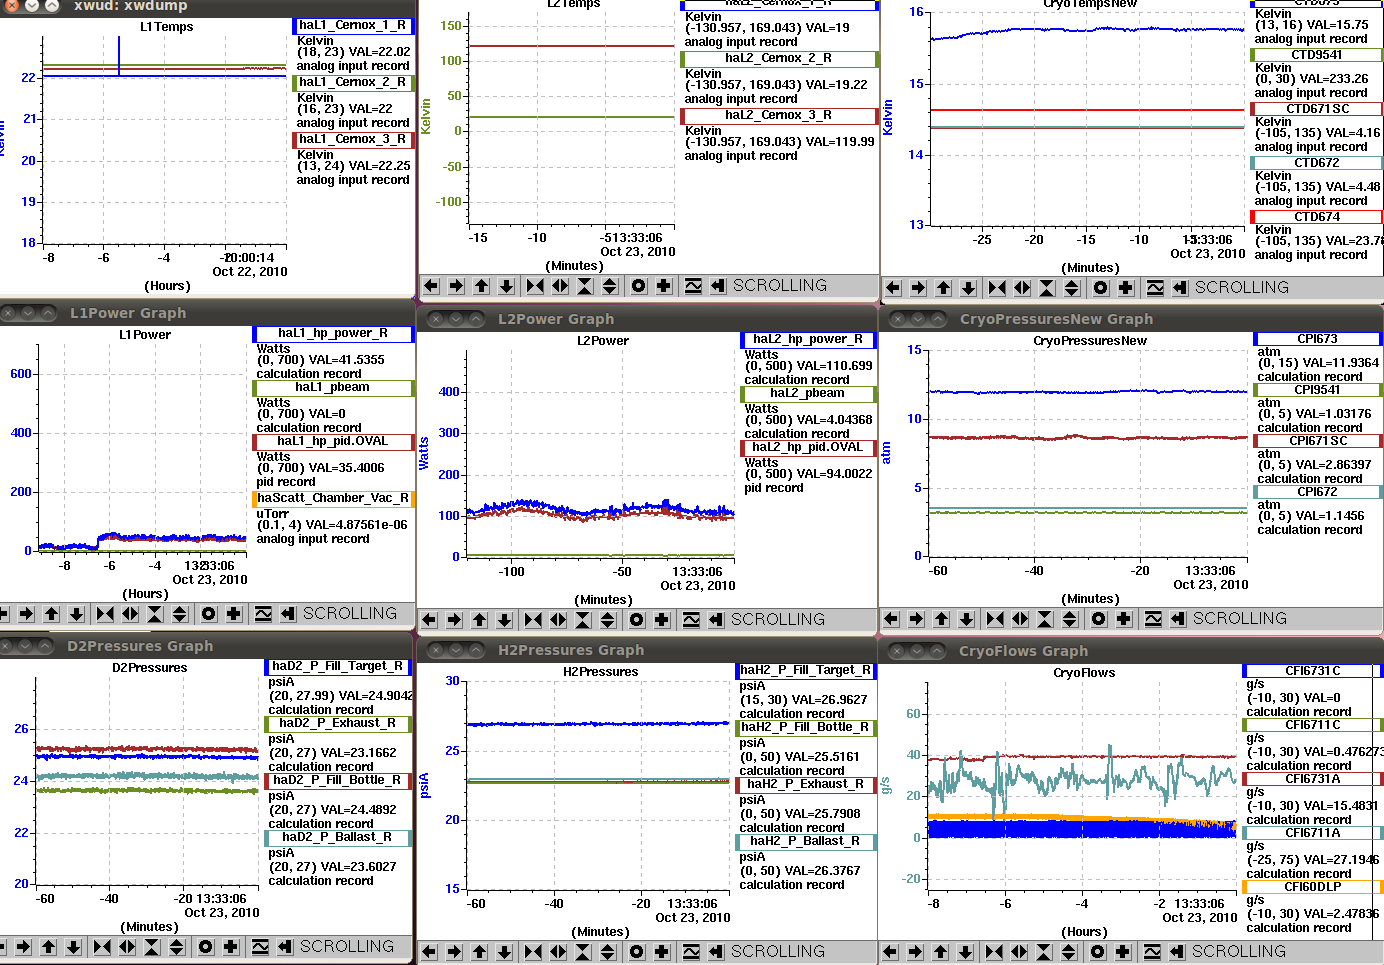The image size is (1384, 965).
Task: Click the plus icon in D2Pressures toolbar
Action: (231, 947)
